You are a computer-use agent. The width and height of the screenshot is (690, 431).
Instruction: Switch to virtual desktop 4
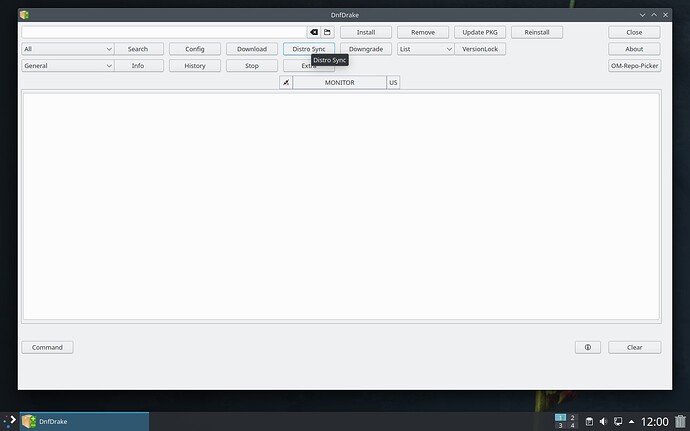click(572, 425)
